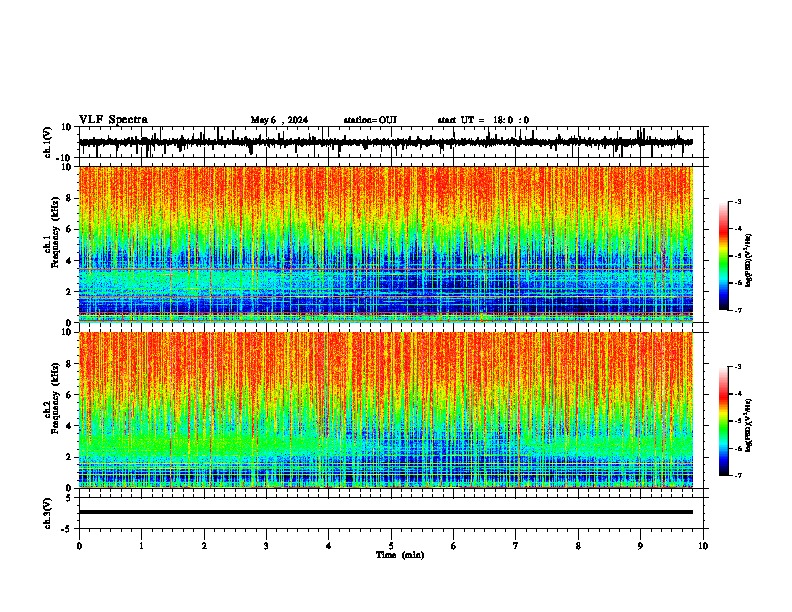The image size is (792, 612).
Task: Click the ch.1 spectrogram 8 kHz tick label
Action: click(x=70, y=198)
